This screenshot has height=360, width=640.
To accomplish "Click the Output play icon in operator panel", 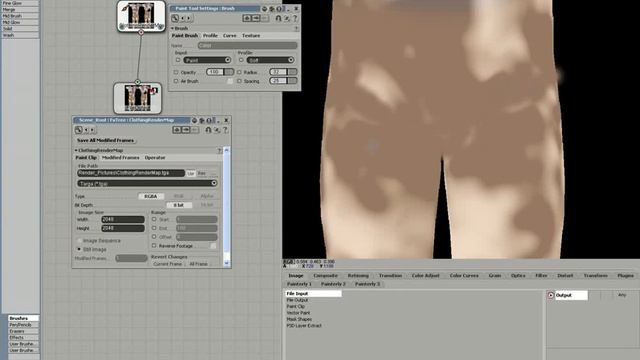I will (x=551, y=295).
